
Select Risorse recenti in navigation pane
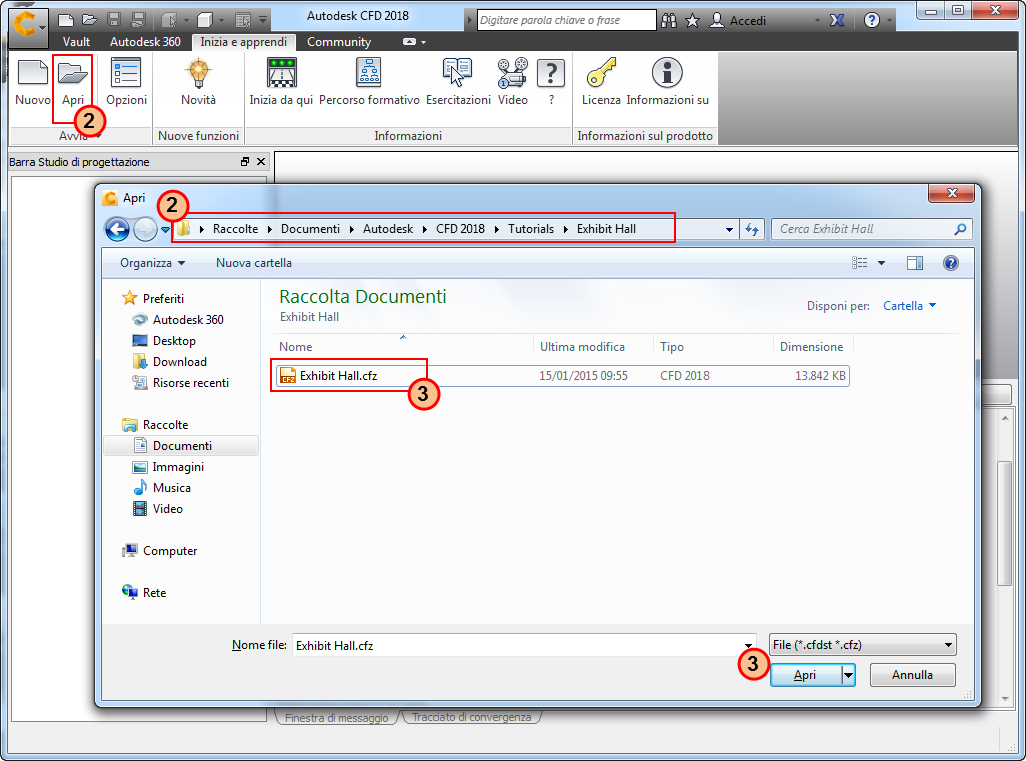pos(190,383)
